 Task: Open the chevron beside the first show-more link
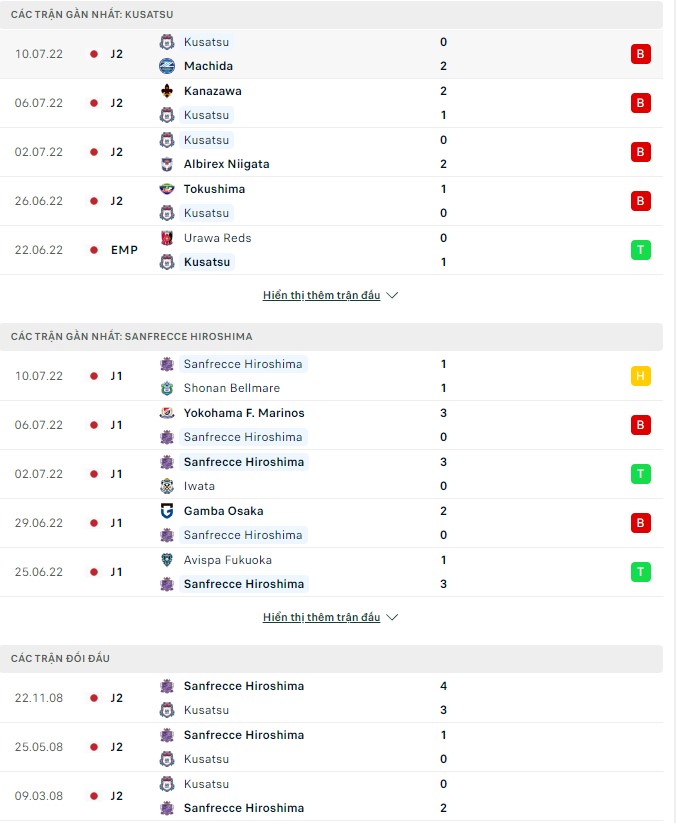click(393, 295)
